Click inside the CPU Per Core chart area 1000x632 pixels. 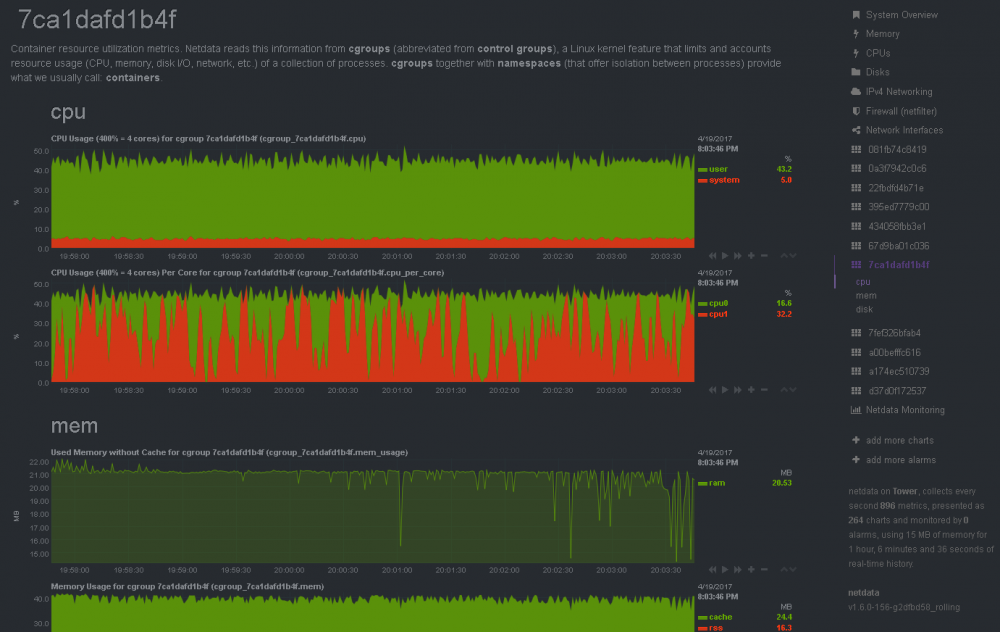click(x=372, y=332)
